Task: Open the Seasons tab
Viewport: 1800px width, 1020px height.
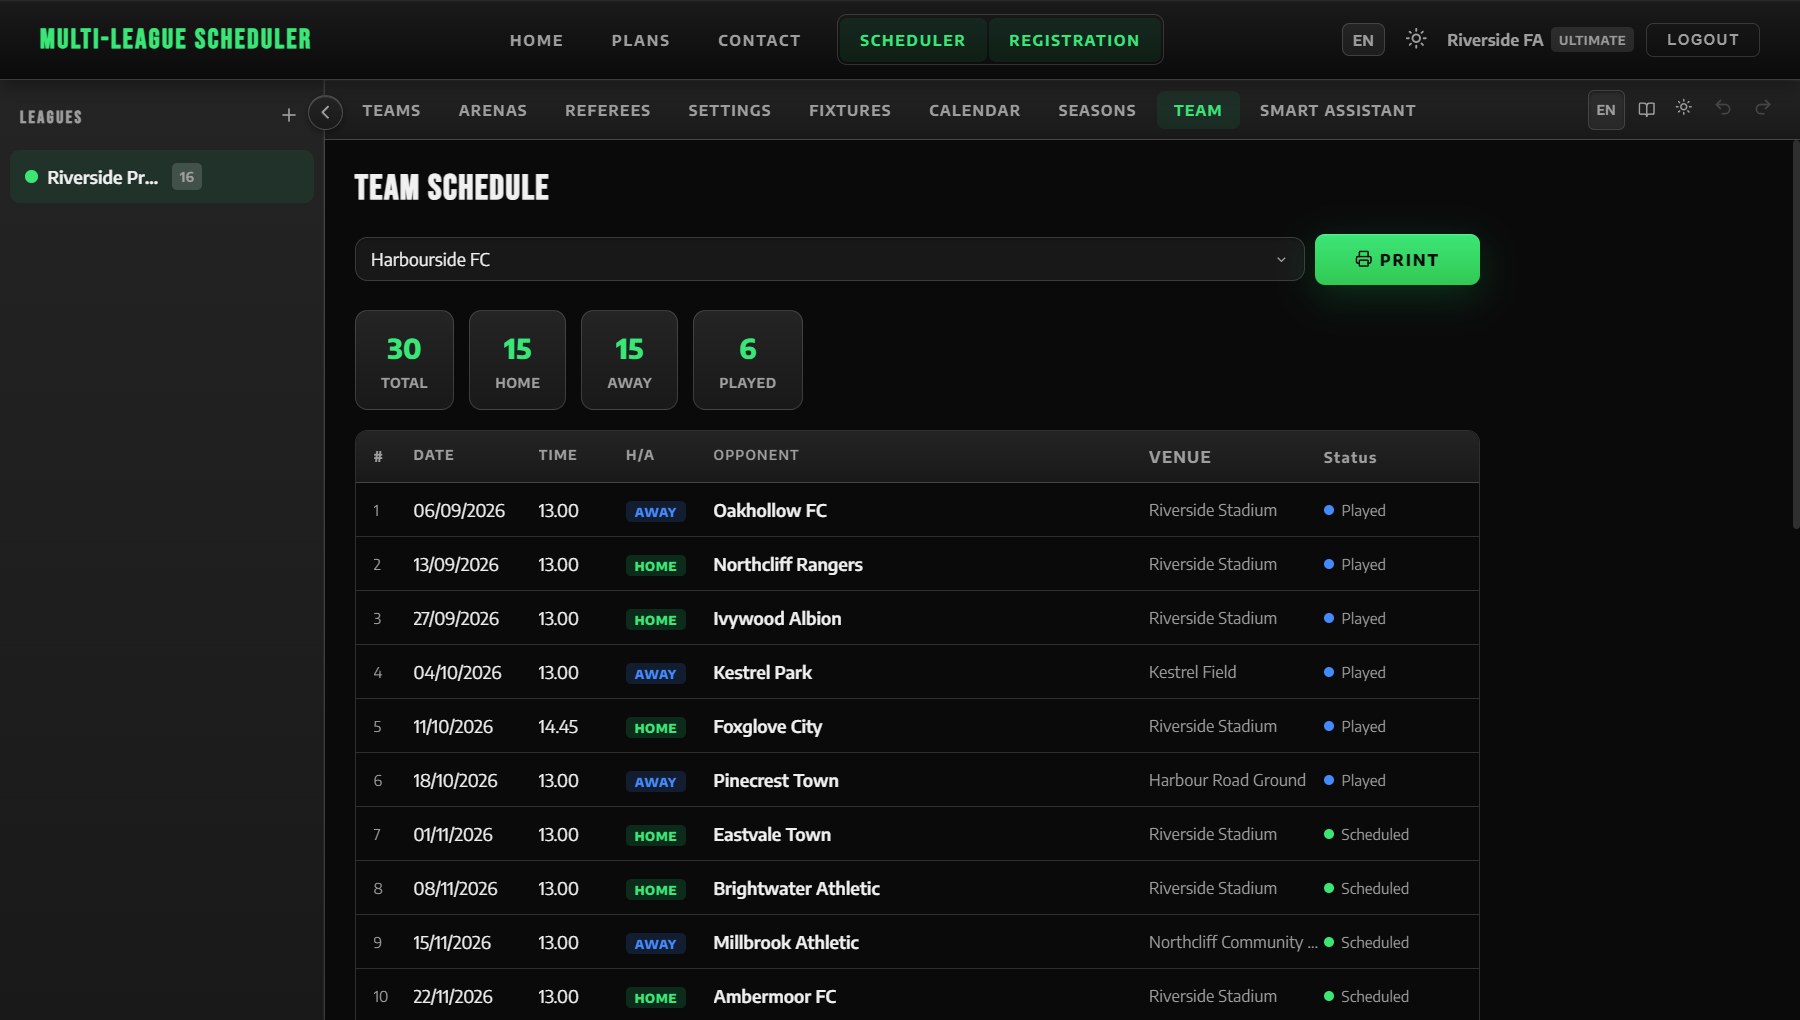Action: (x=1096, y=110)
